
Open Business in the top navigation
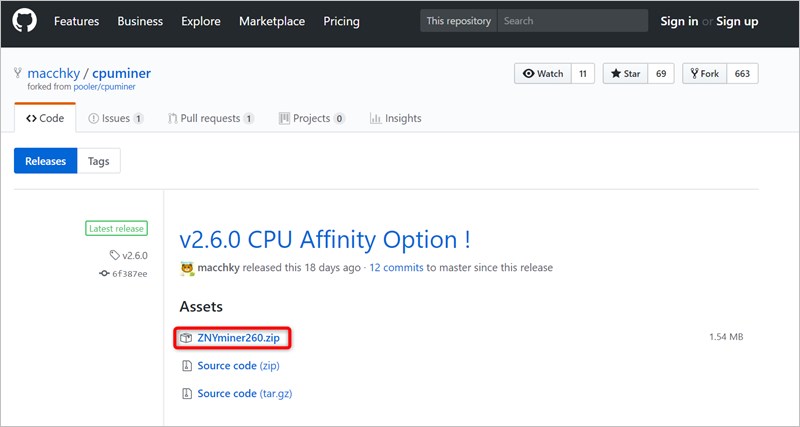point(140,21)
